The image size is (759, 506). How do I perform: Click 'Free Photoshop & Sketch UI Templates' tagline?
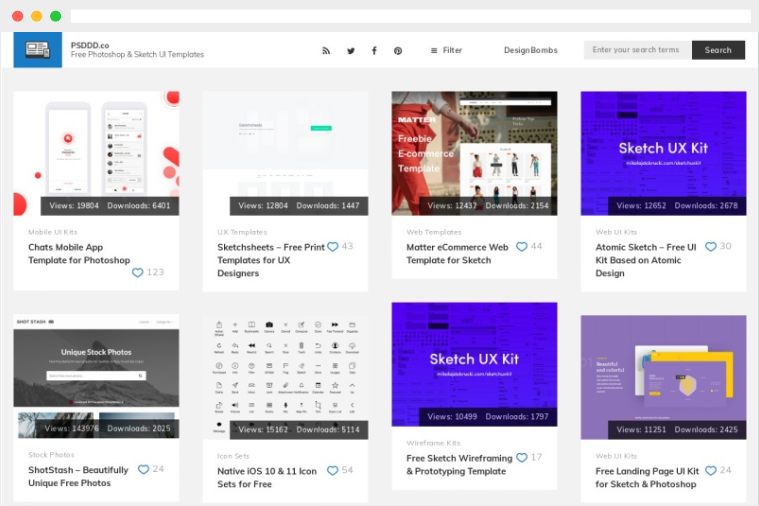point(137,55)
